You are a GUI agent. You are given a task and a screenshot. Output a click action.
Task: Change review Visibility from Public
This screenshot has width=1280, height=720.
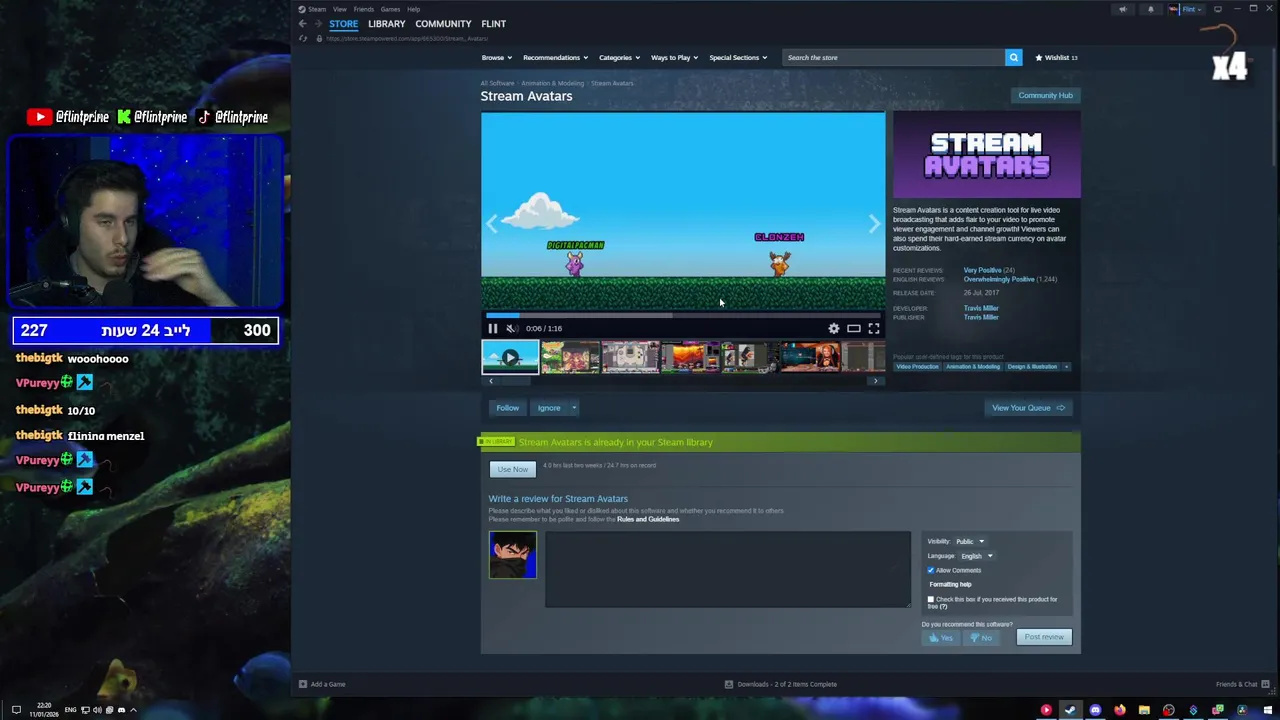click(970, 541)
